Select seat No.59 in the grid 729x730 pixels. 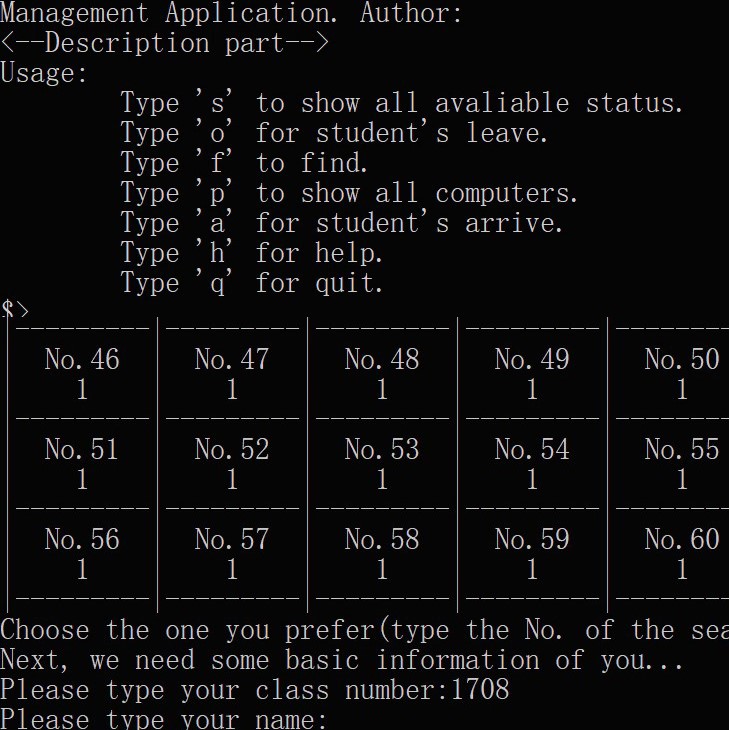coord(532,554)
